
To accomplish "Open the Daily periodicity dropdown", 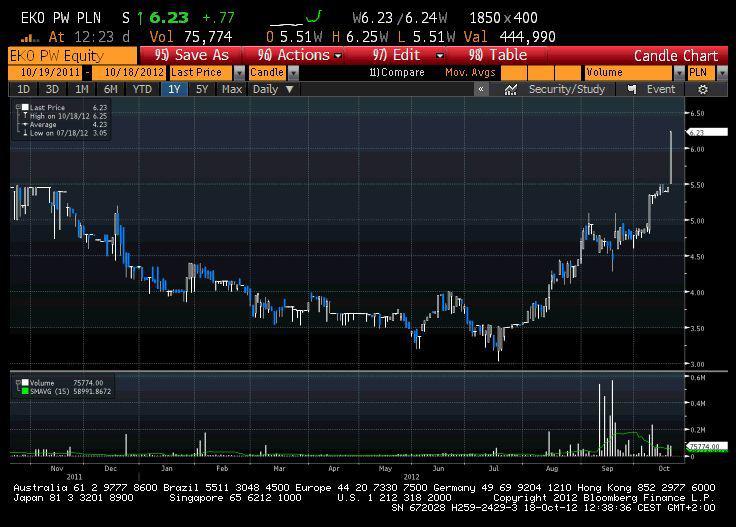I will [x=273, y=89].
